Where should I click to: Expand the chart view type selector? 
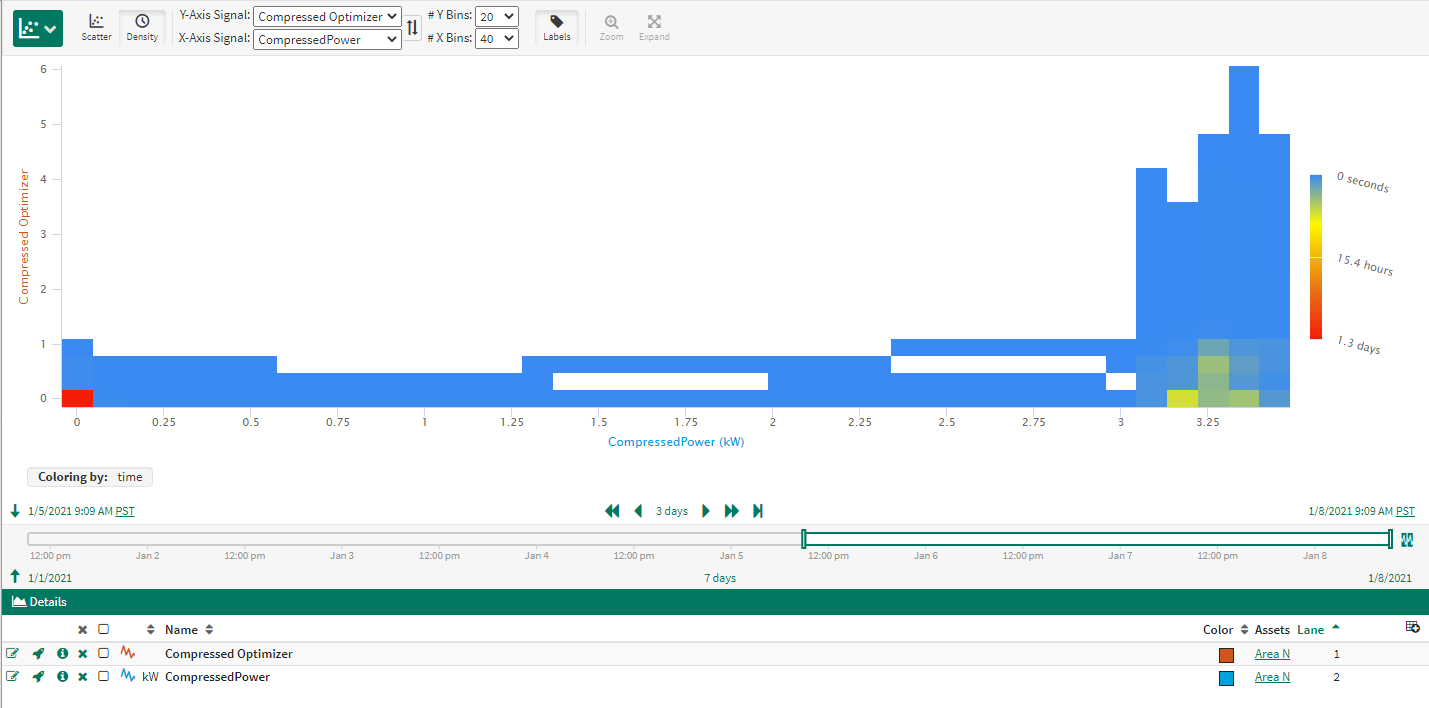[38, 29]
